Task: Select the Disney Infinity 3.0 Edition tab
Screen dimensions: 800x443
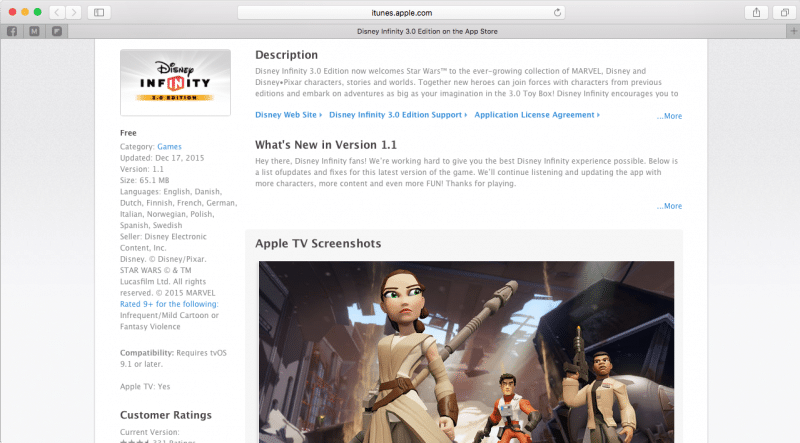Action: [x=428, y=31]
